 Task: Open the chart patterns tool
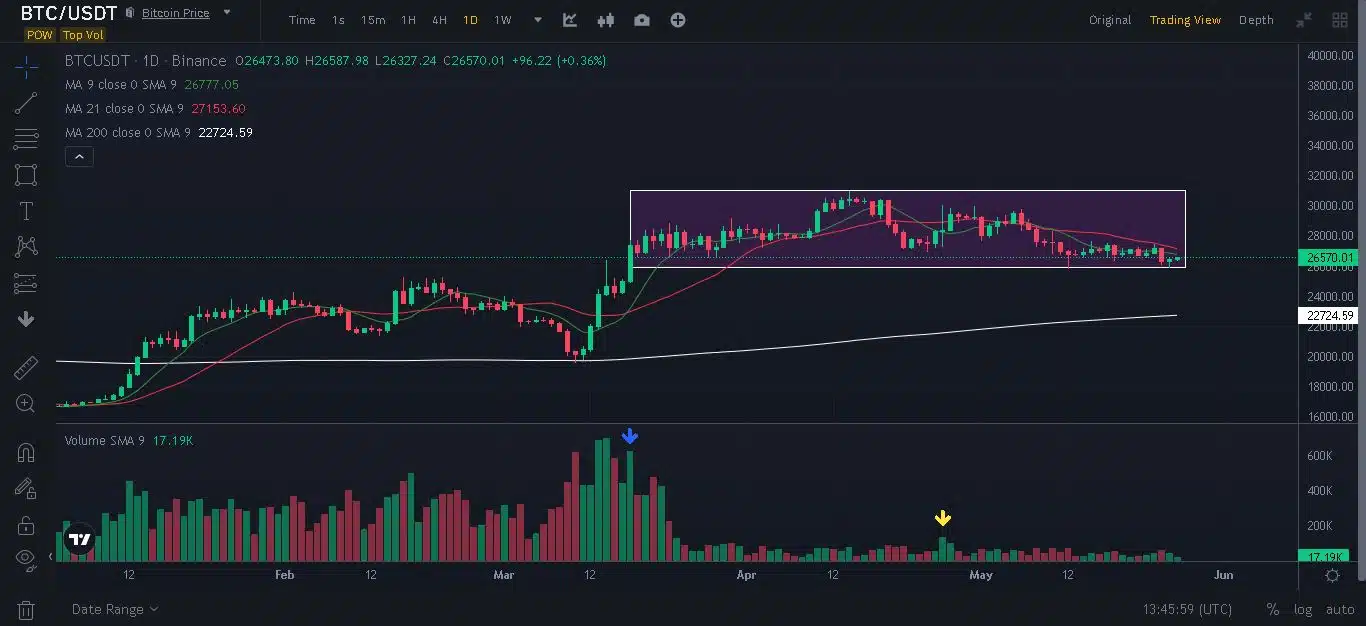(26, 246)
